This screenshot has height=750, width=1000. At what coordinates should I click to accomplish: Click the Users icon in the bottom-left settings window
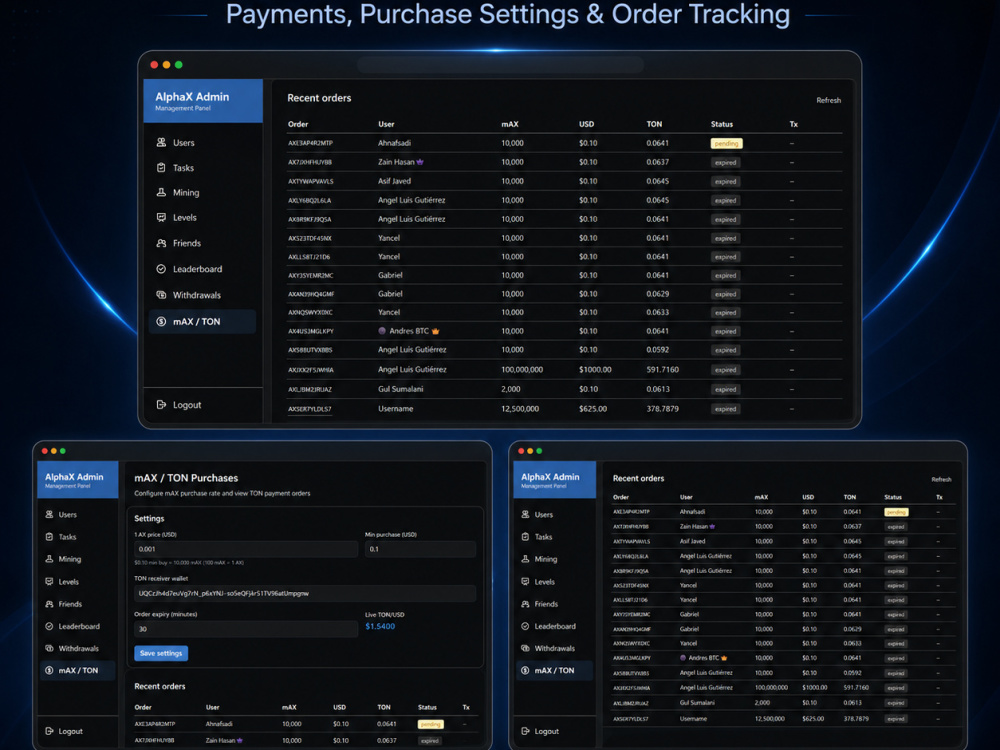(49, 514)
